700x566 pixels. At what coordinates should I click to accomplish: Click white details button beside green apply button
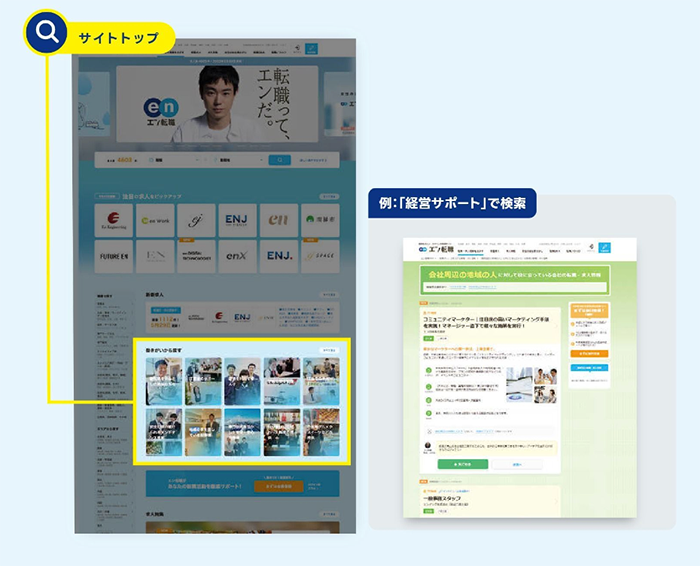[x=517, y=464]
